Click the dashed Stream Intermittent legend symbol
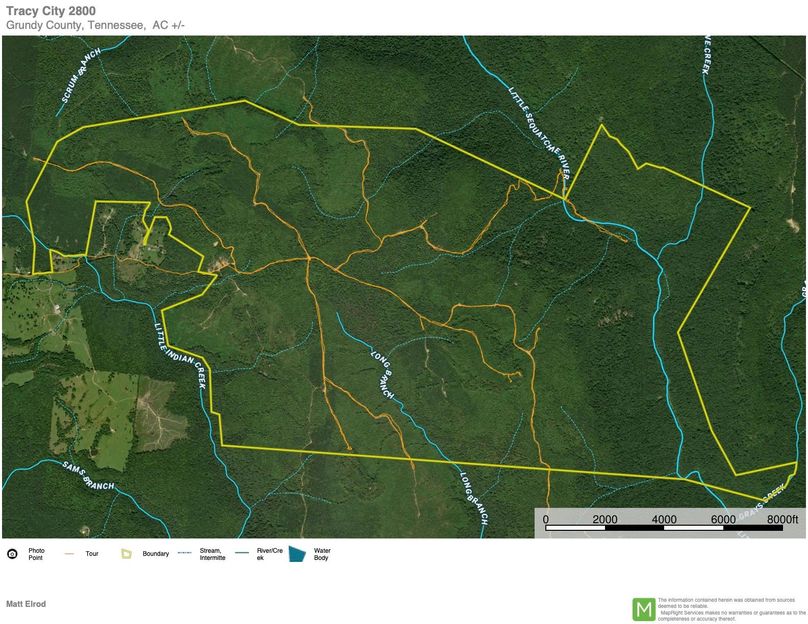 (184, 553)
